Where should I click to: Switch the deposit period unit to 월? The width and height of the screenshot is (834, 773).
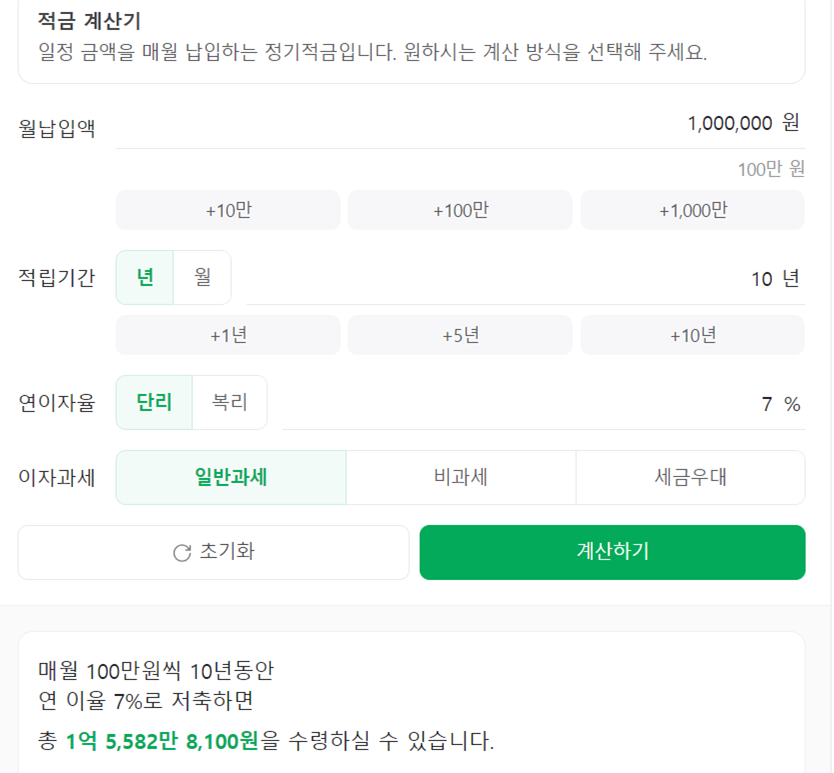(201, 277)
